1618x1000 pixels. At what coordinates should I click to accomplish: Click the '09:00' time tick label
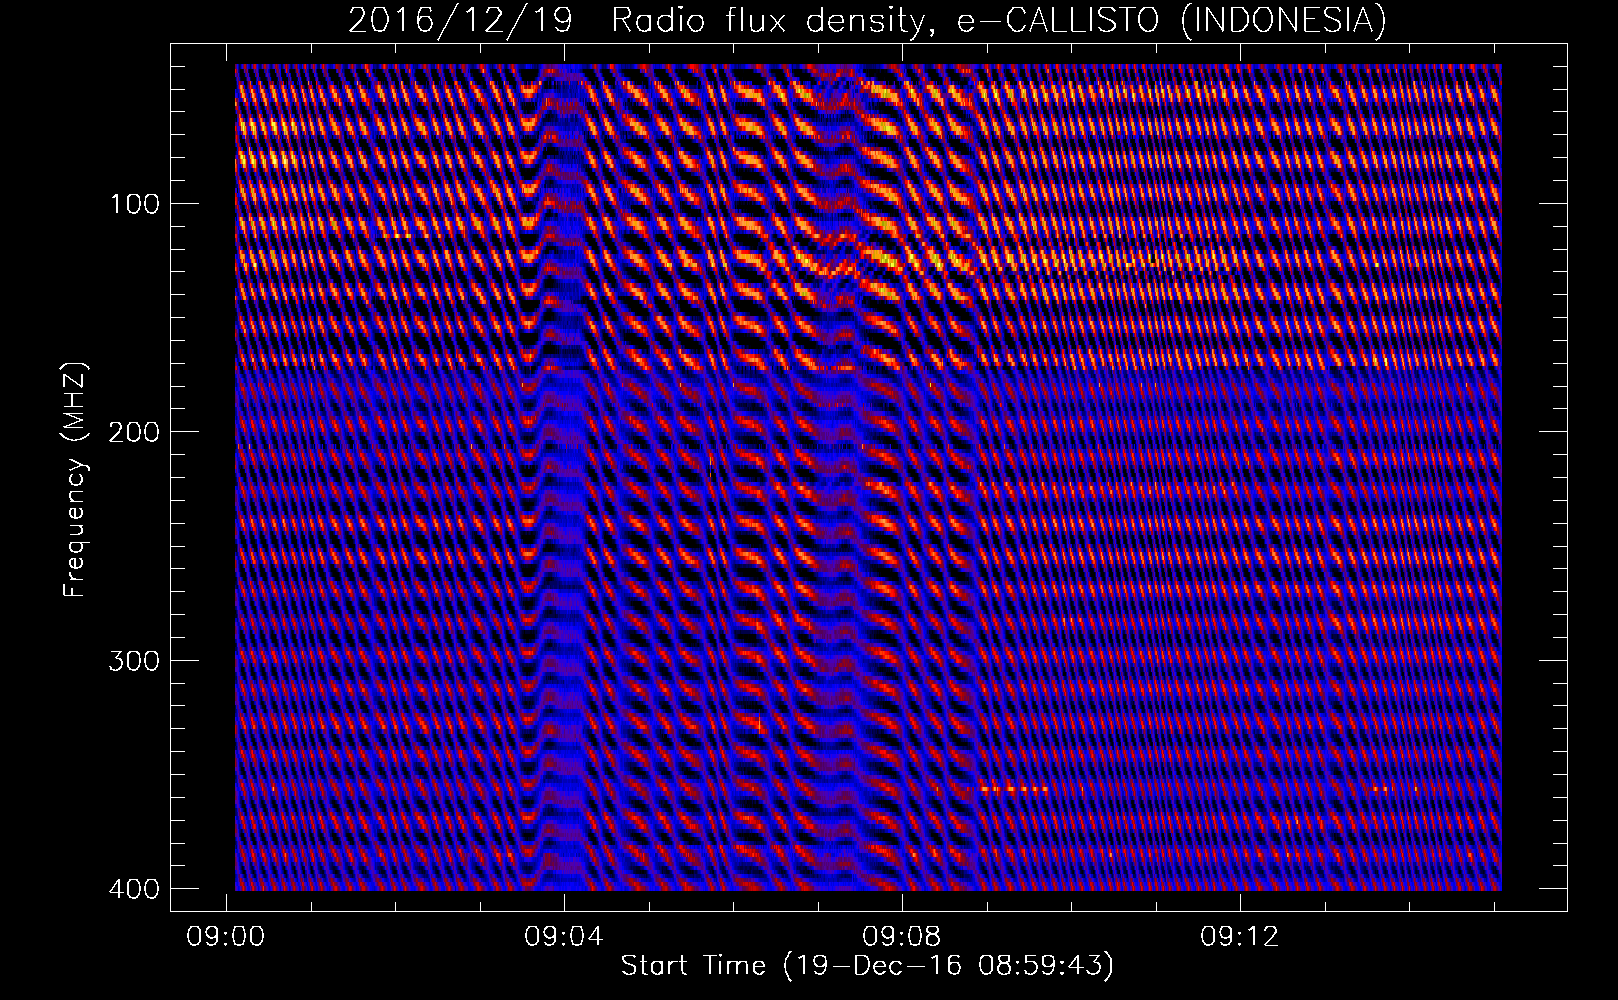click(227, 936)
